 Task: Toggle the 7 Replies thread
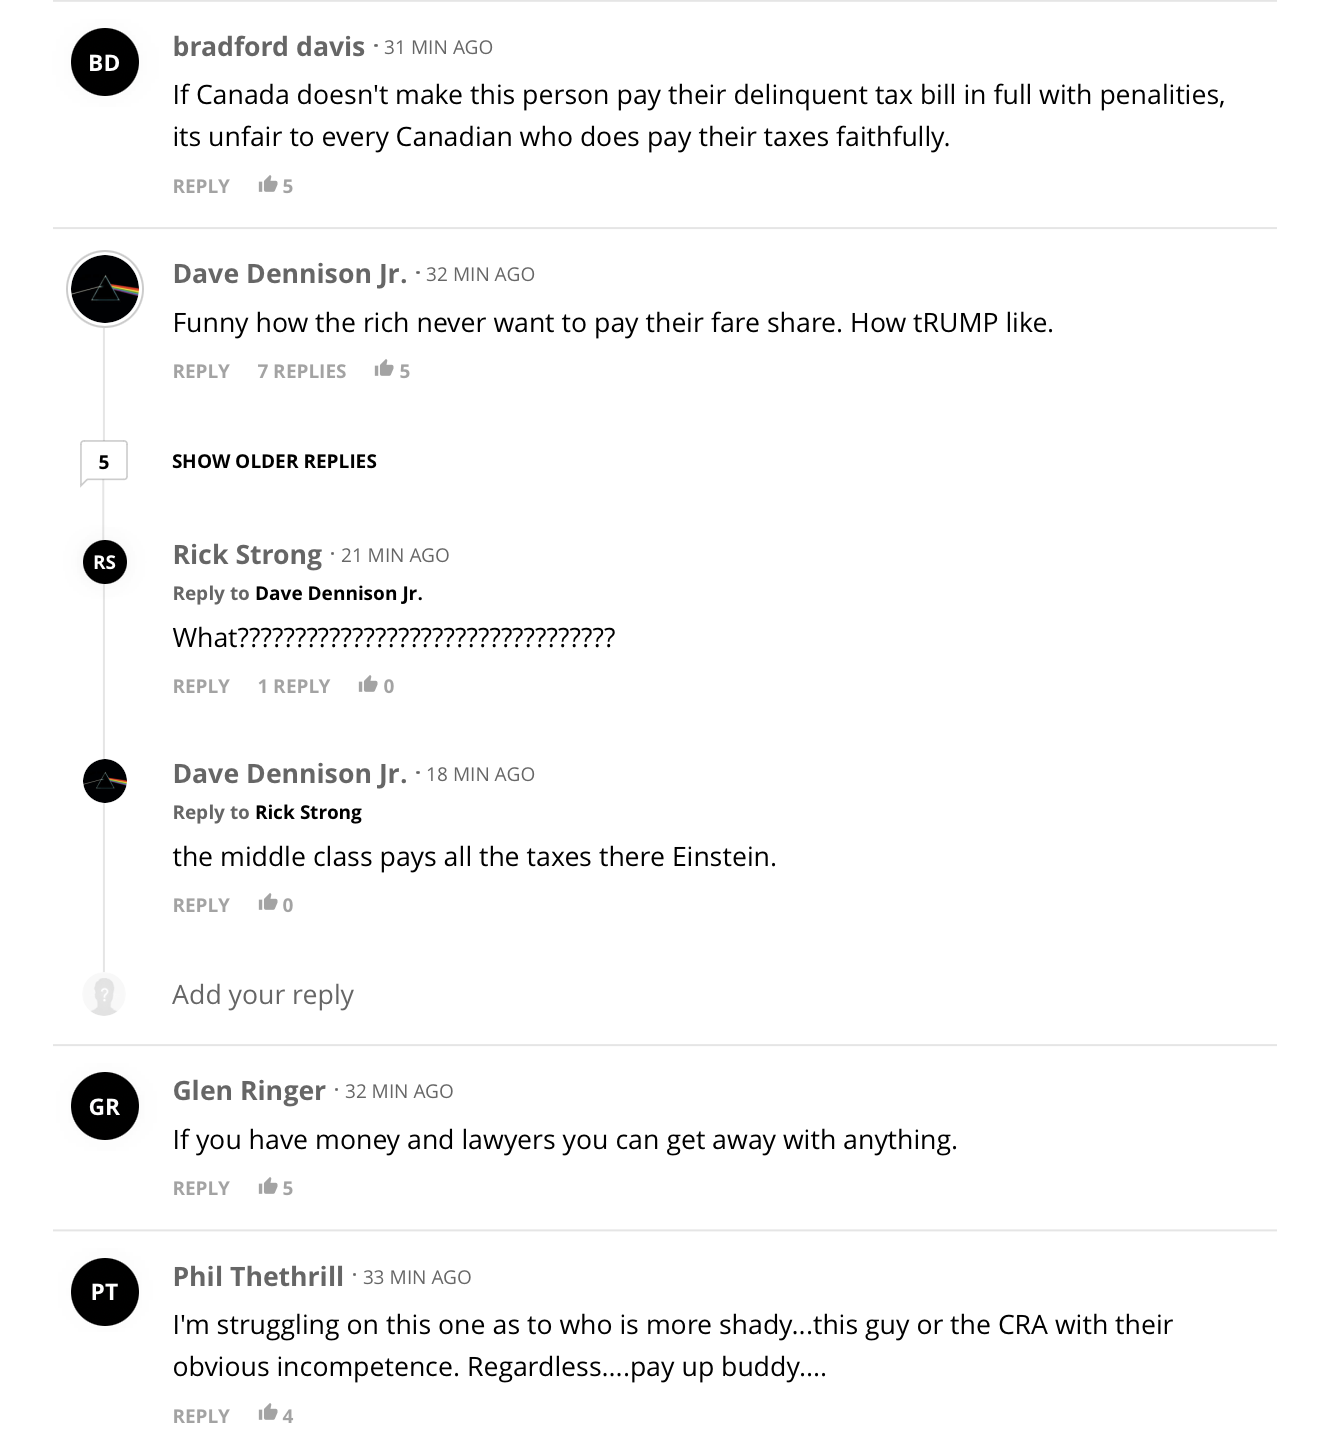click(x=302, y=371)
